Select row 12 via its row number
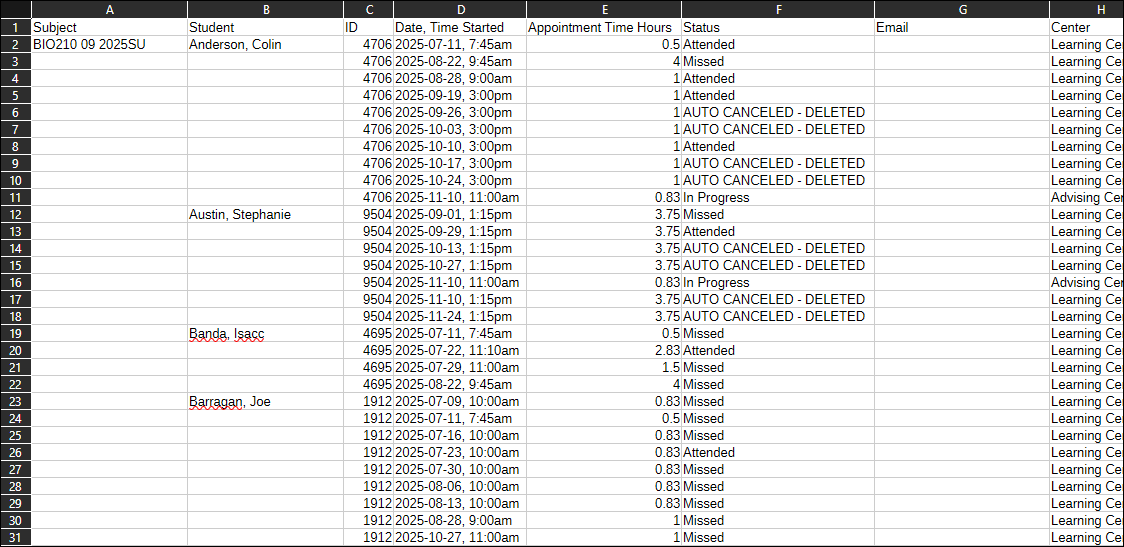The image size is (1124, 547). (15, 214)
